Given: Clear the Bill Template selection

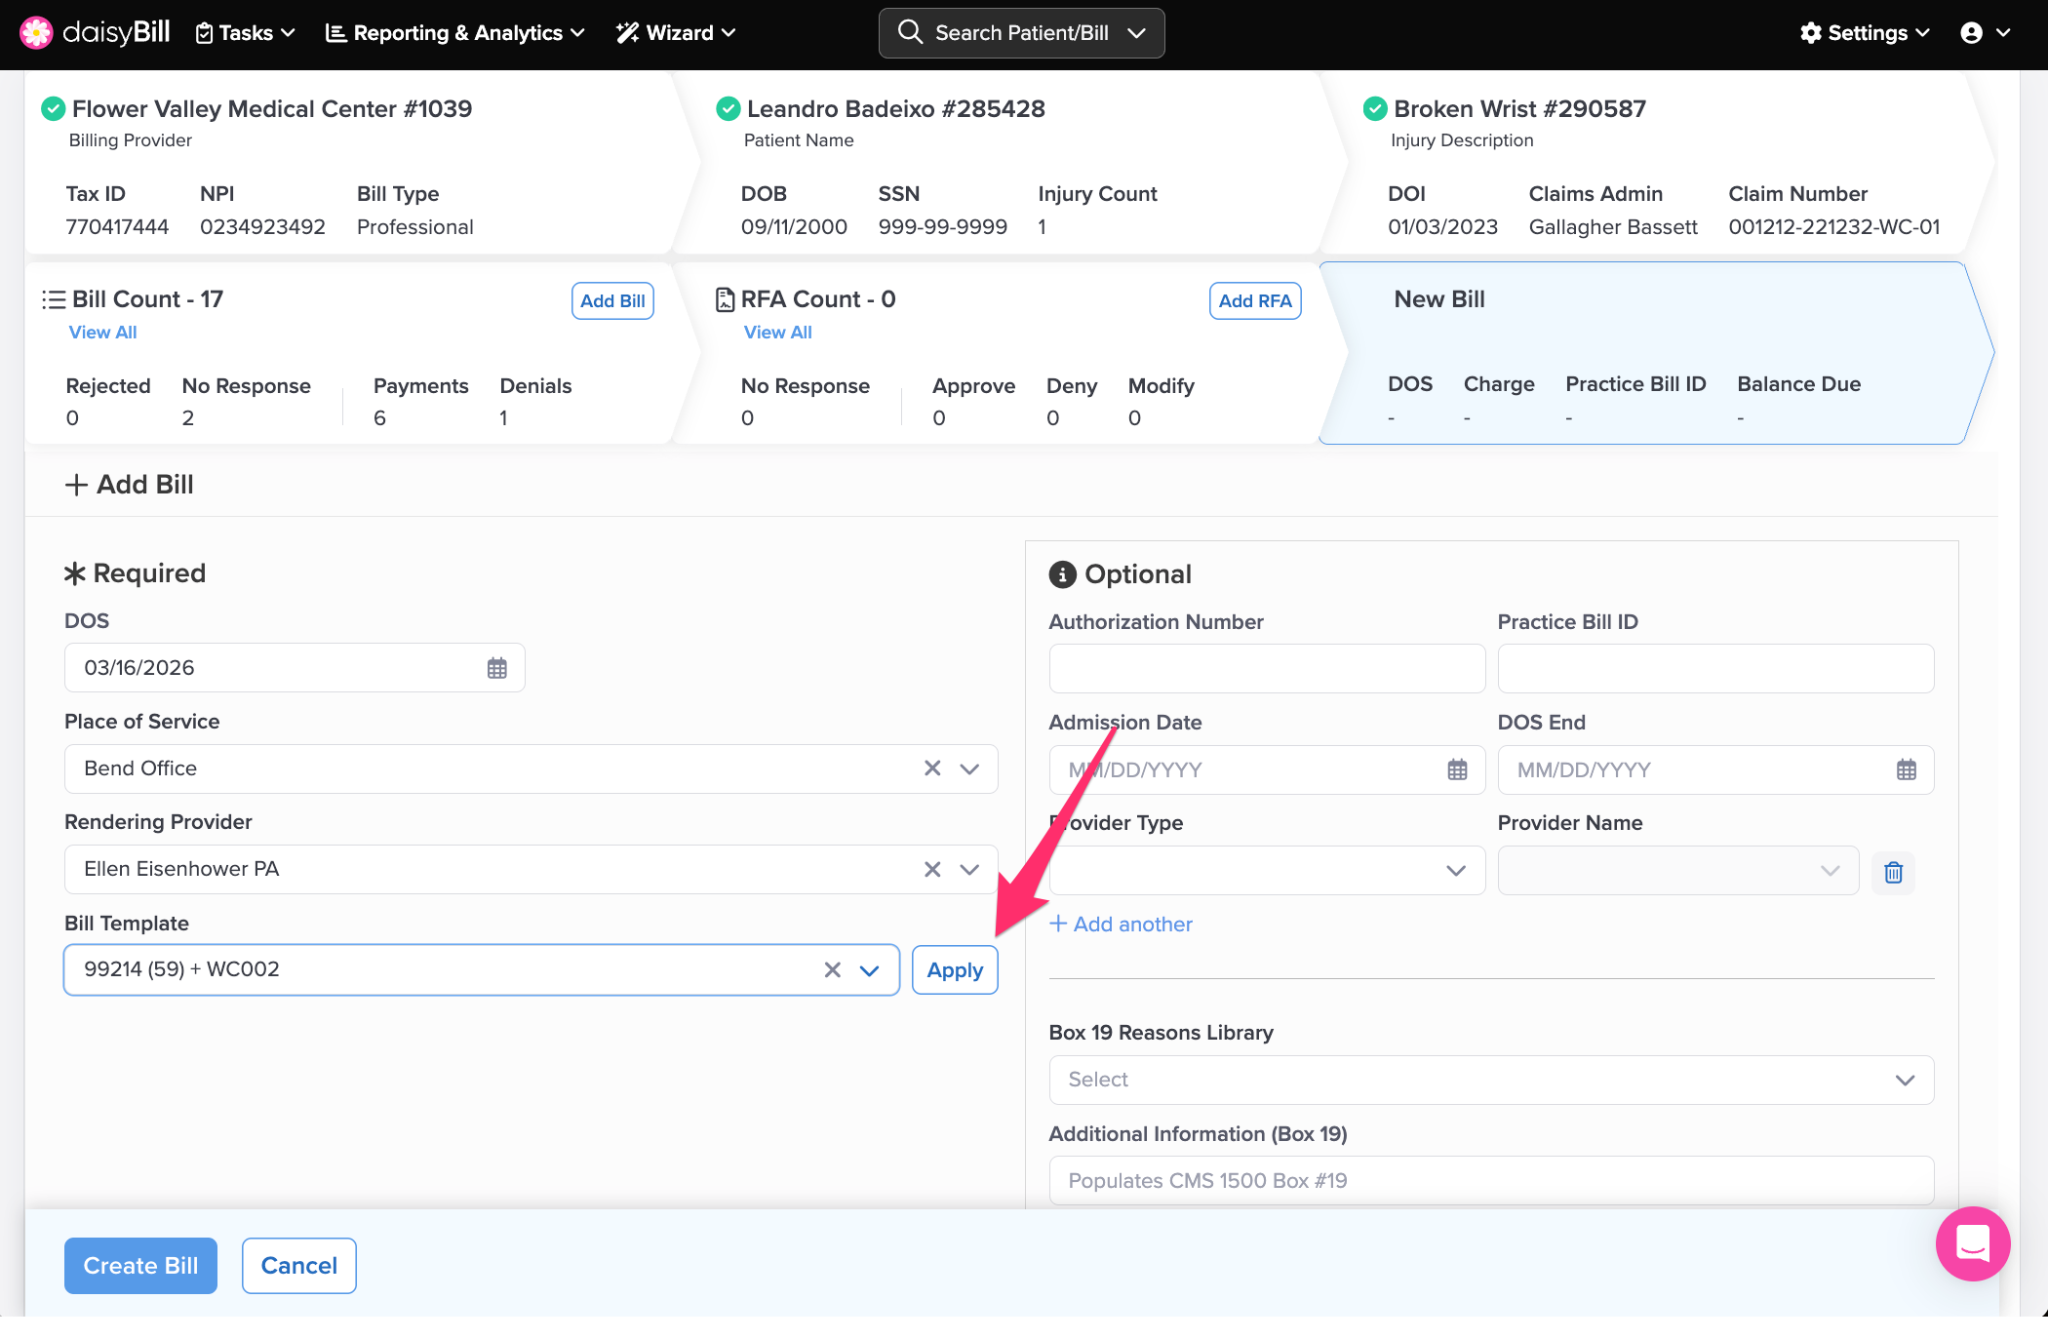Looking at the screenshot, I should pyautogui.click(x=832, y=970).
